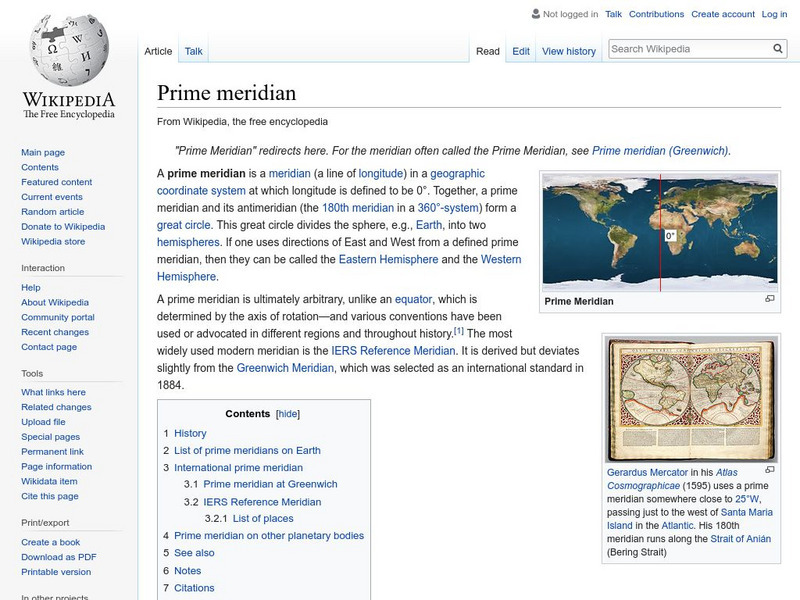Viewport: 800px width, 600px height.
Task: Enlarge the Mercator atlas image icon
Action: pyautogui.click(x=770, y=469)
